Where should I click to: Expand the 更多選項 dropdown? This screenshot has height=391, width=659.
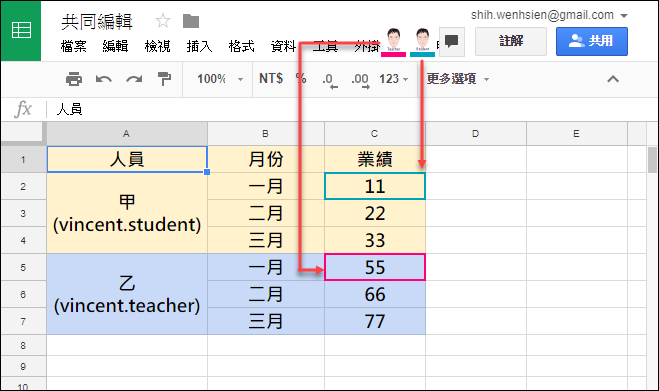[458, 79]
